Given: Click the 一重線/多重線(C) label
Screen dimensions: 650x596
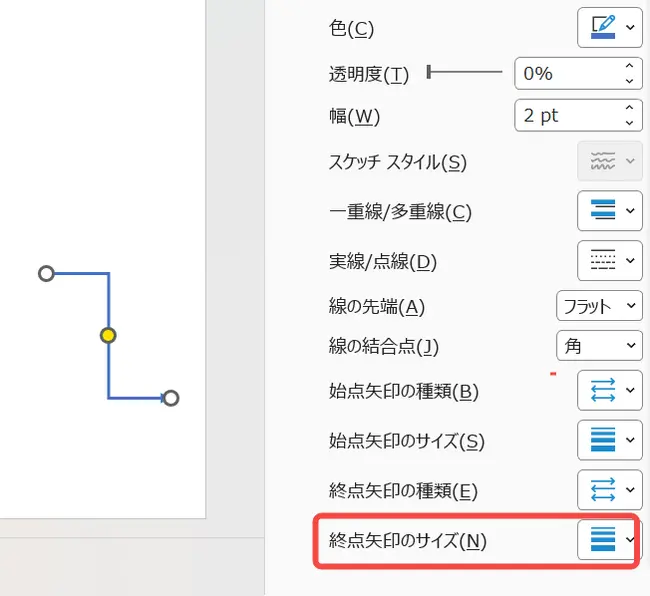Looking at the screenshot, I should click(x=400, y=212).
